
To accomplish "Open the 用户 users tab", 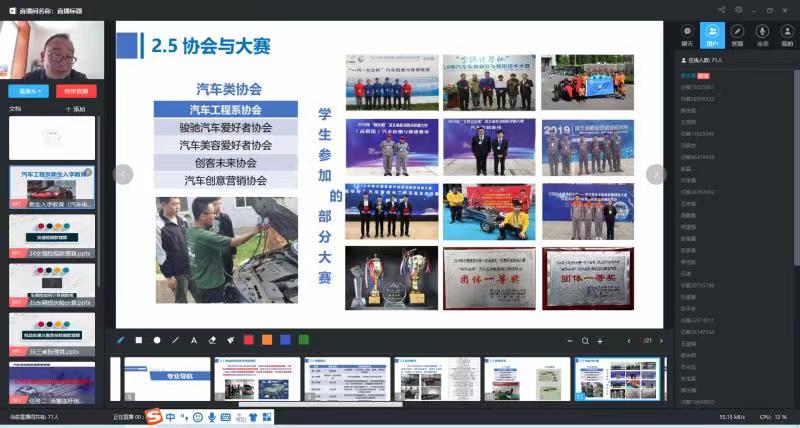I will click(712, 35).
